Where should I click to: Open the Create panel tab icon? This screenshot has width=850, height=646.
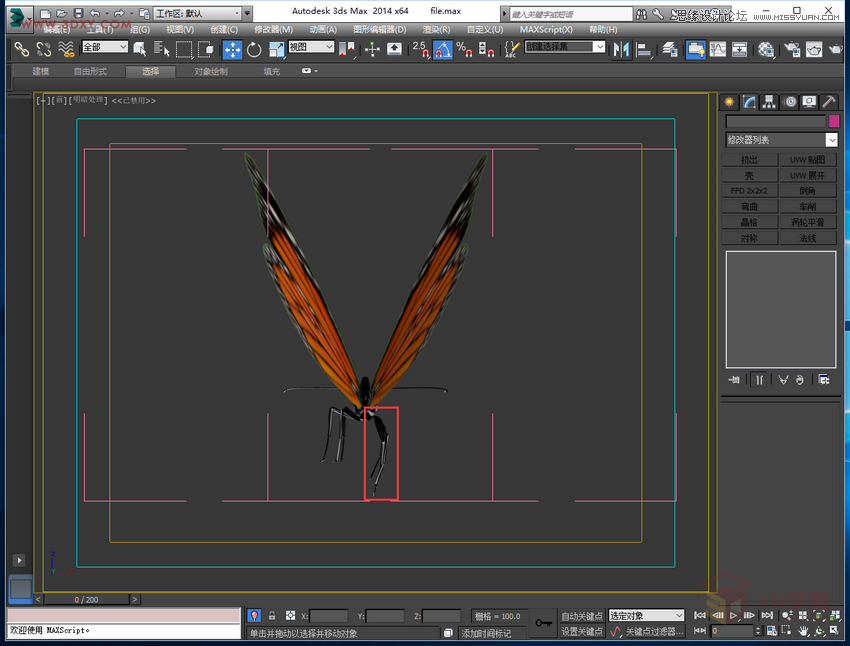pyautogui.click(x=730, y=102)
